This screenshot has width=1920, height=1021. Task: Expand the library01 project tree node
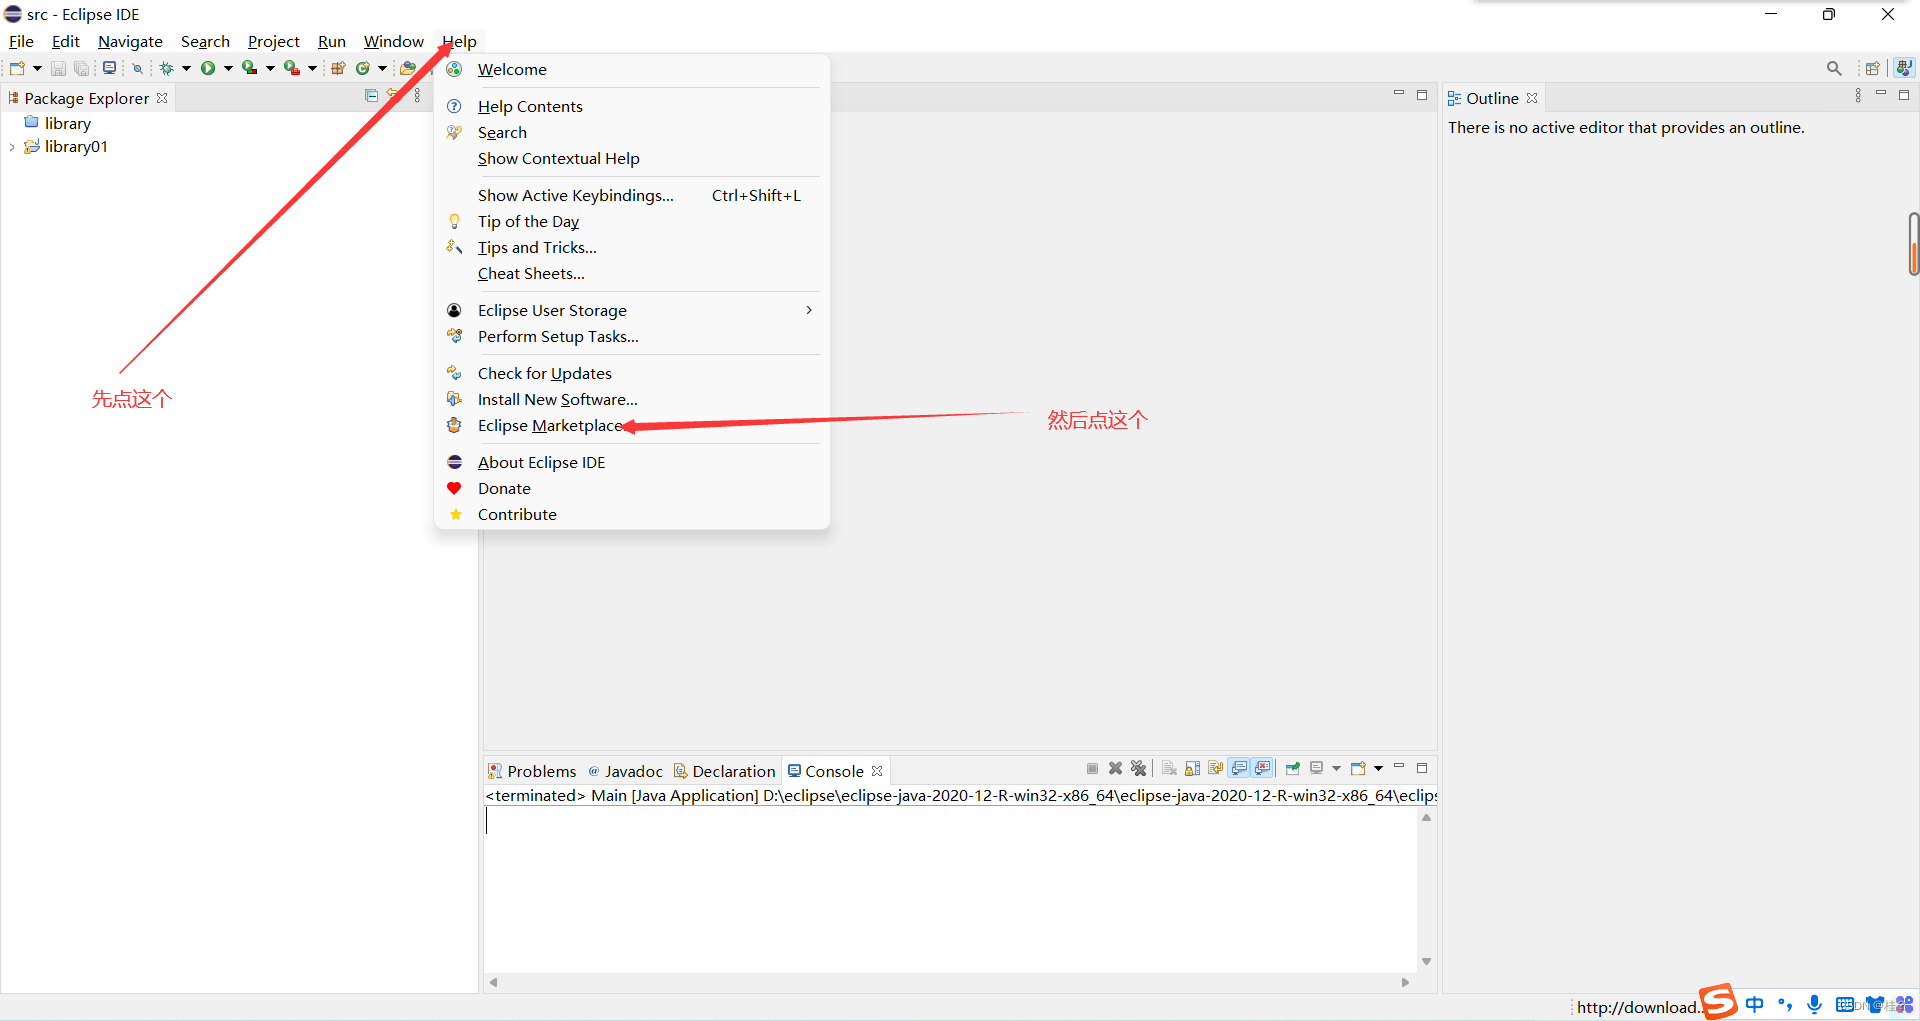(x=11, y=147)
